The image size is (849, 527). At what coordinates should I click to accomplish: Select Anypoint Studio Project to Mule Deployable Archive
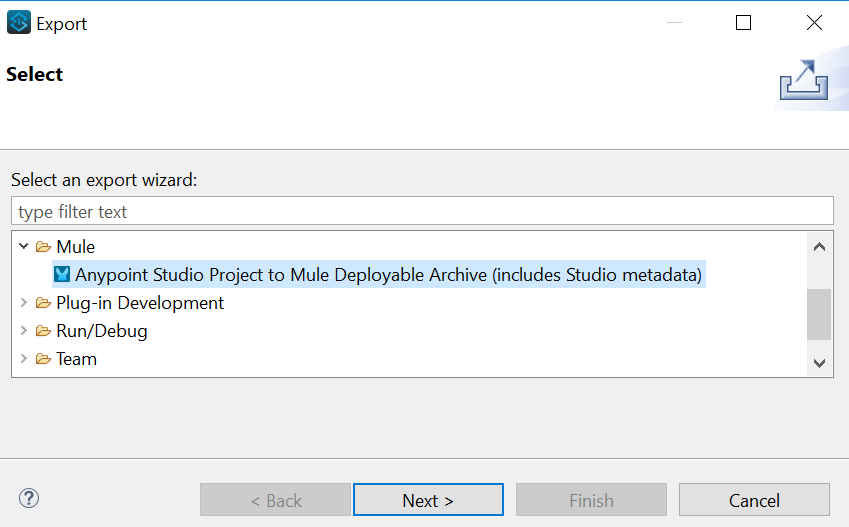[x=388, y=274]
